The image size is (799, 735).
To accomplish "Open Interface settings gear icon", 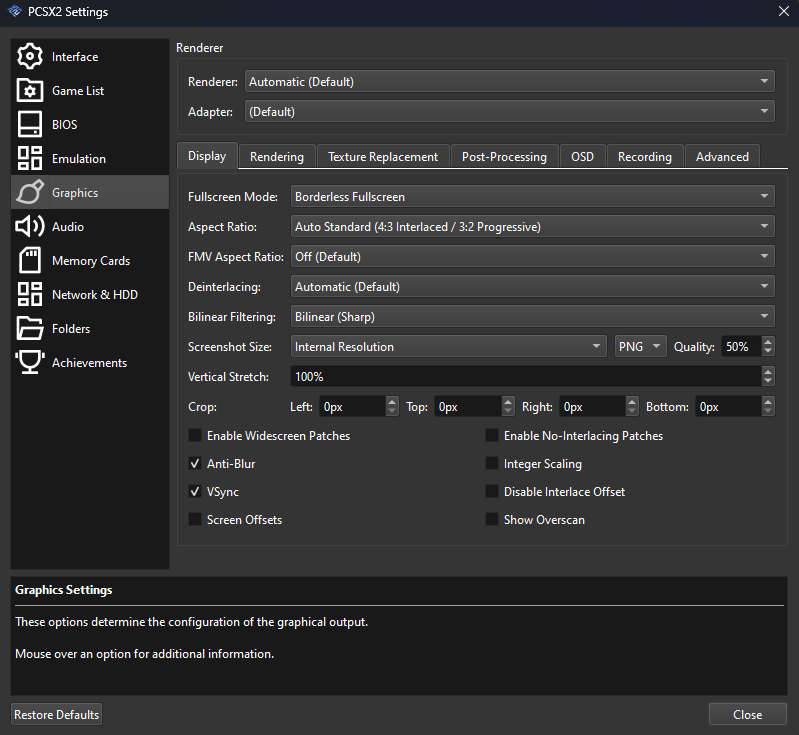I will [30, 56].
